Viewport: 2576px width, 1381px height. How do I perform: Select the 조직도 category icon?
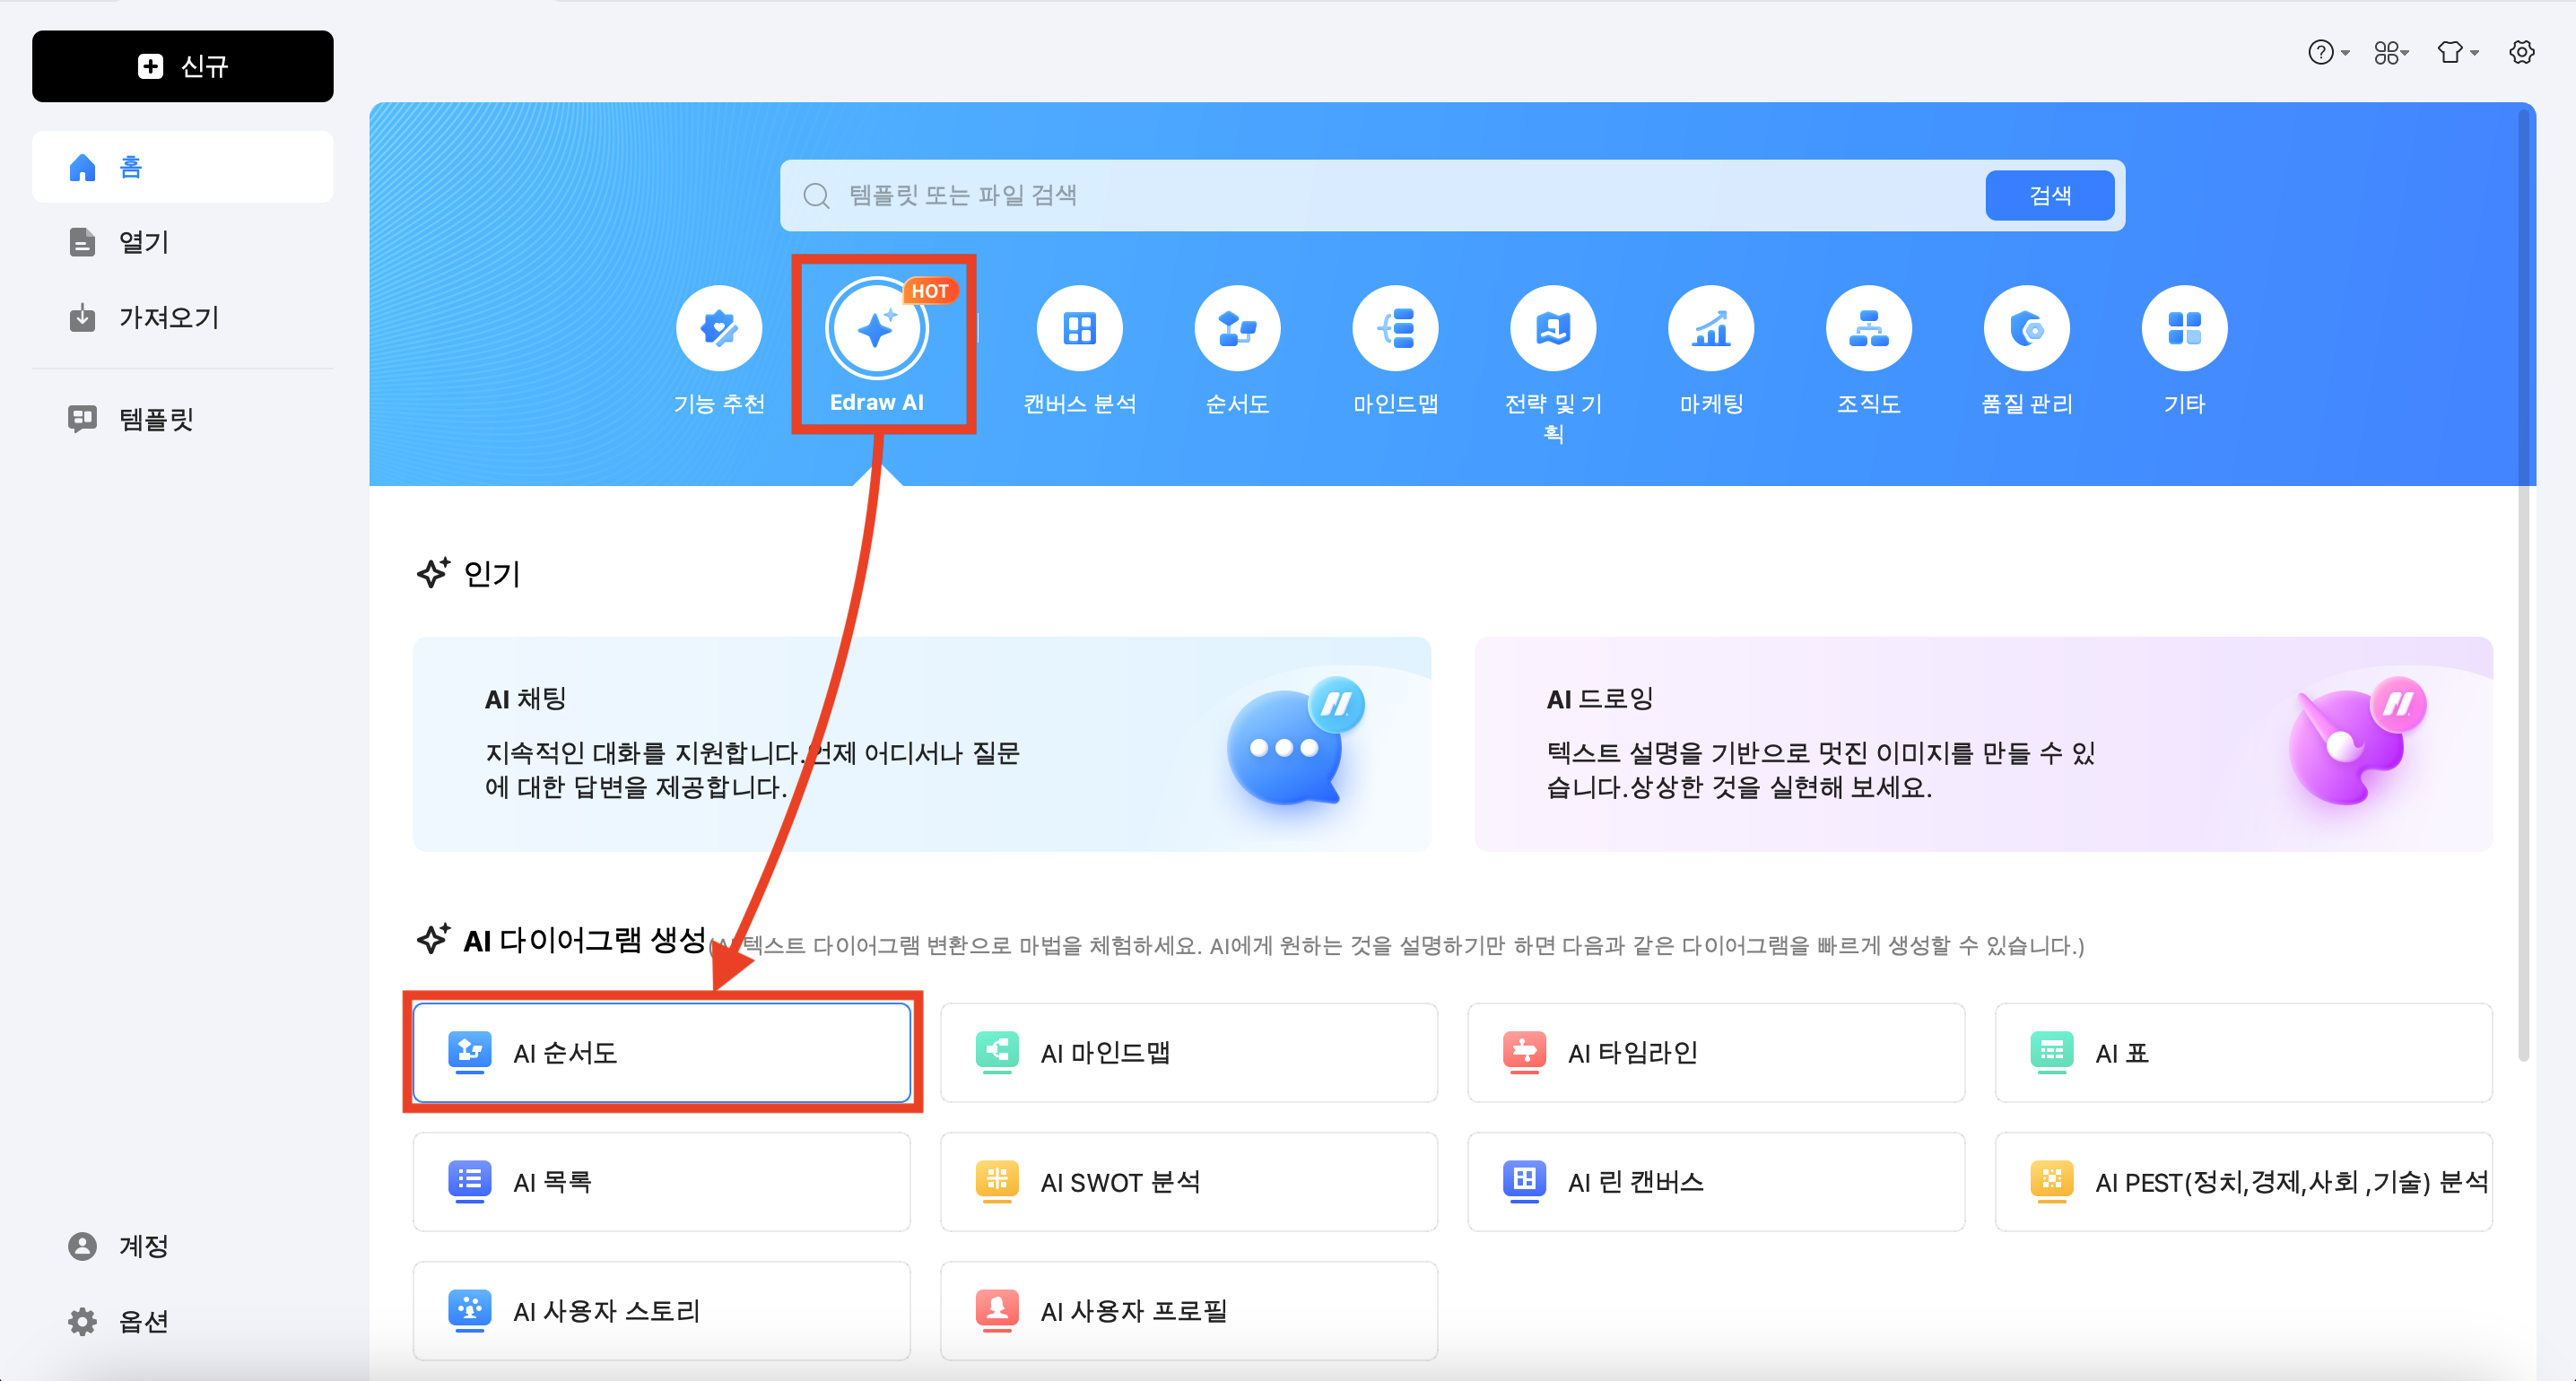tap(1869, 328)
